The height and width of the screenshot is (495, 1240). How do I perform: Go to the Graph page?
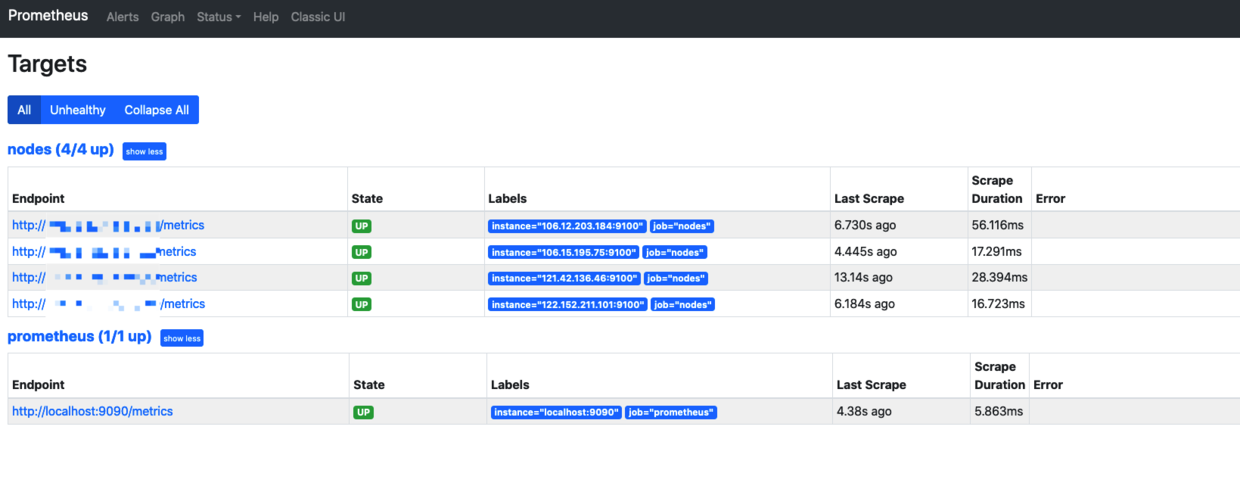[x=168, y=17]
